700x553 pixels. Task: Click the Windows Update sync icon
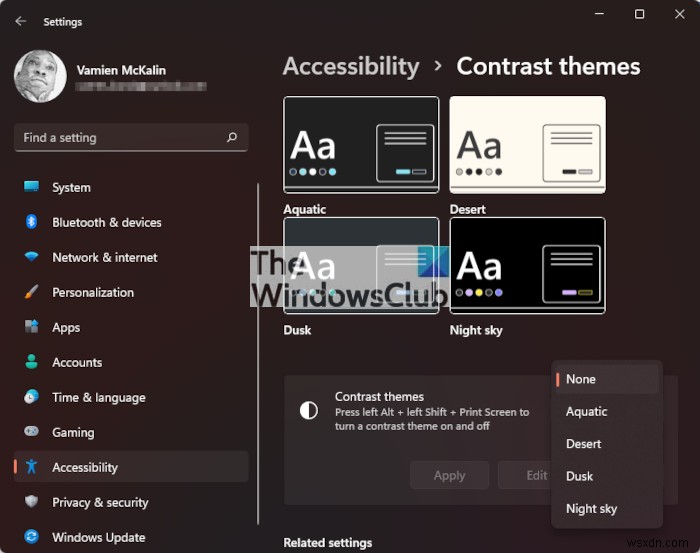(31, 536)
